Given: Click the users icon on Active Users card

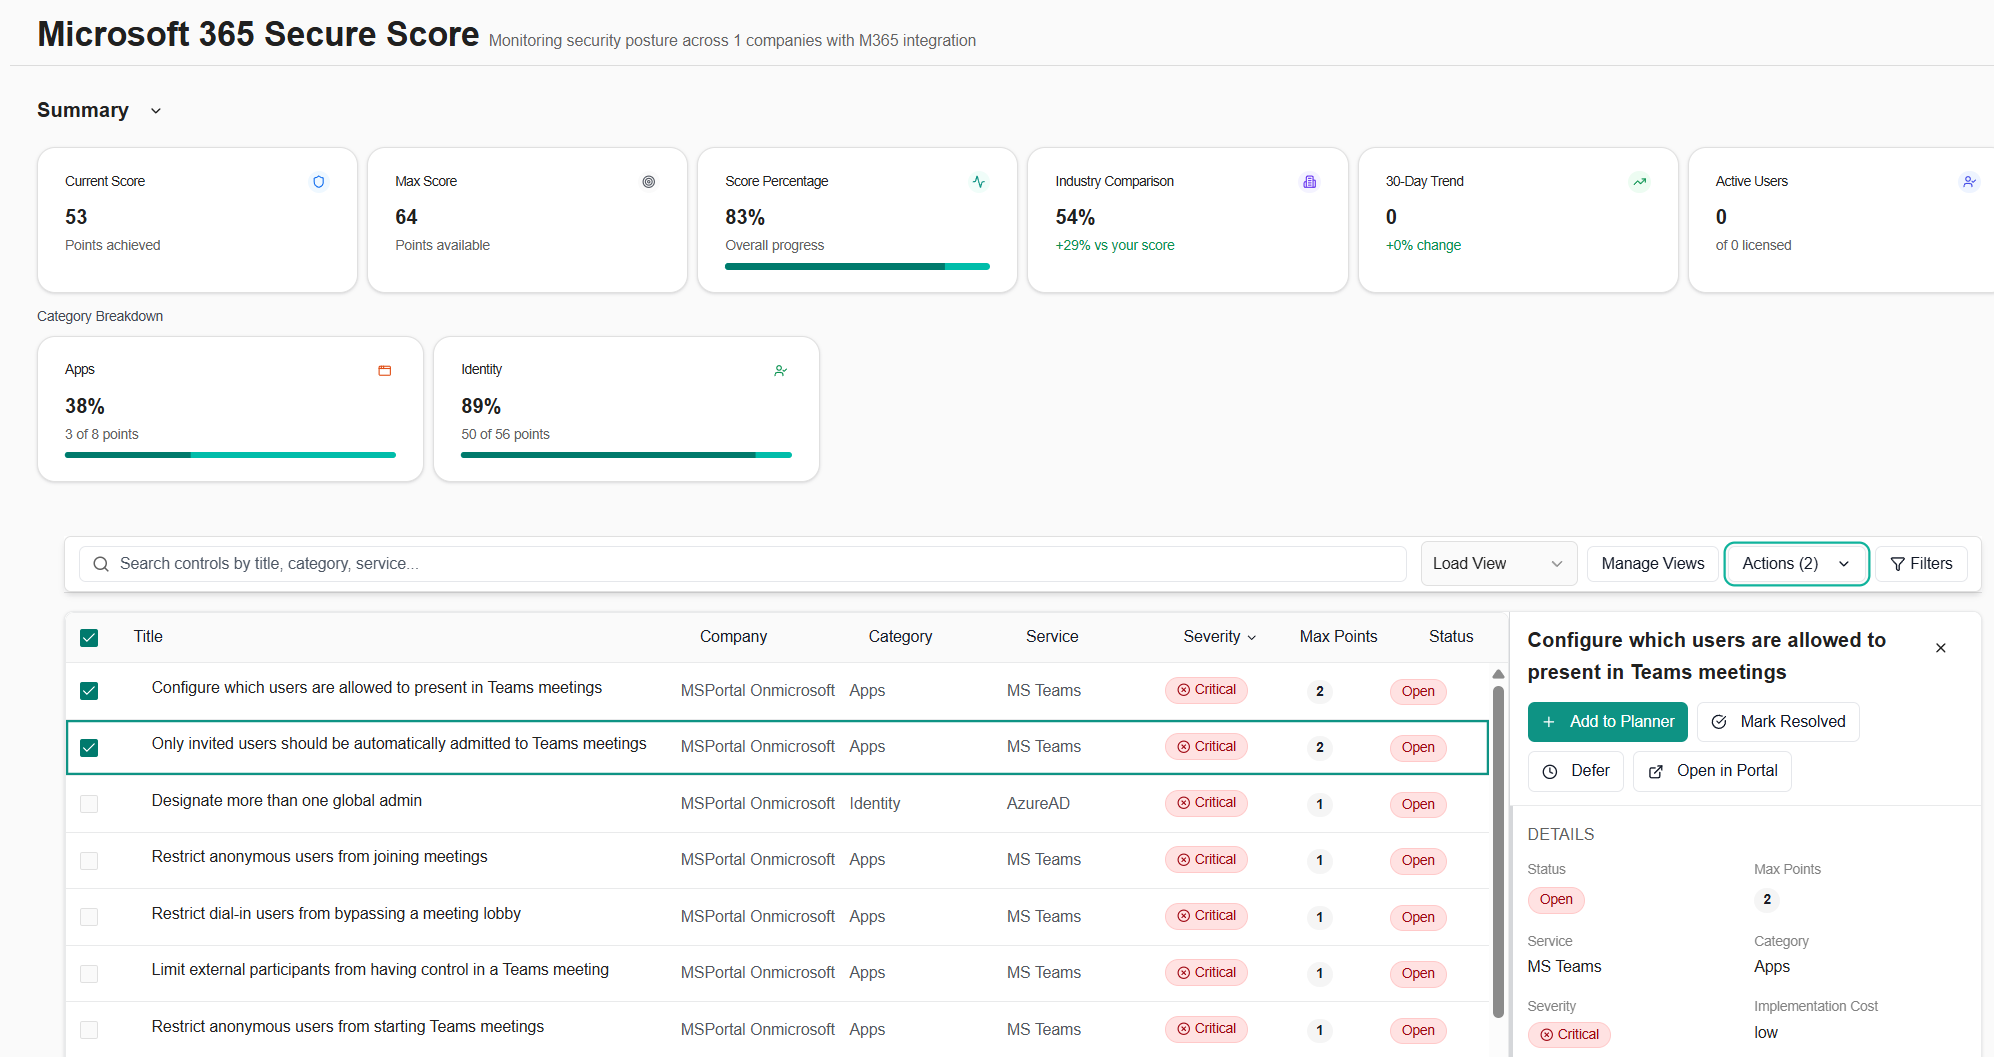Looking at the screenshot, I should point(1969,182).
